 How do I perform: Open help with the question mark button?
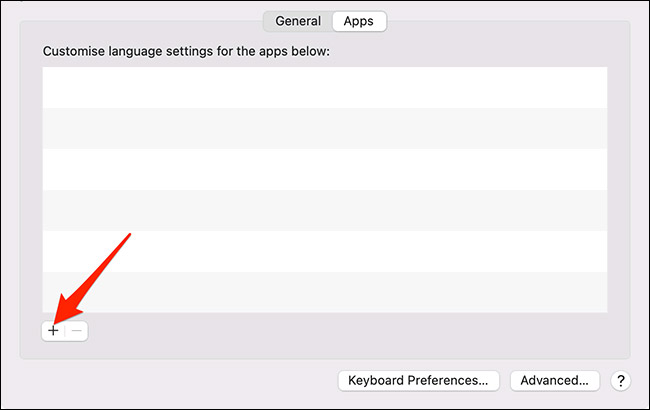coord(620,380)
